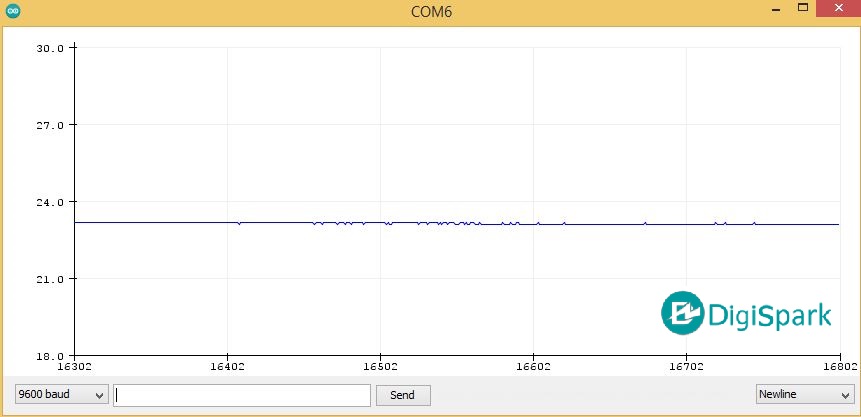Viewport: 861px width, 417px height.
Task: Open the 9600 baud rate dropdown
Action: [x=61, y=395]
